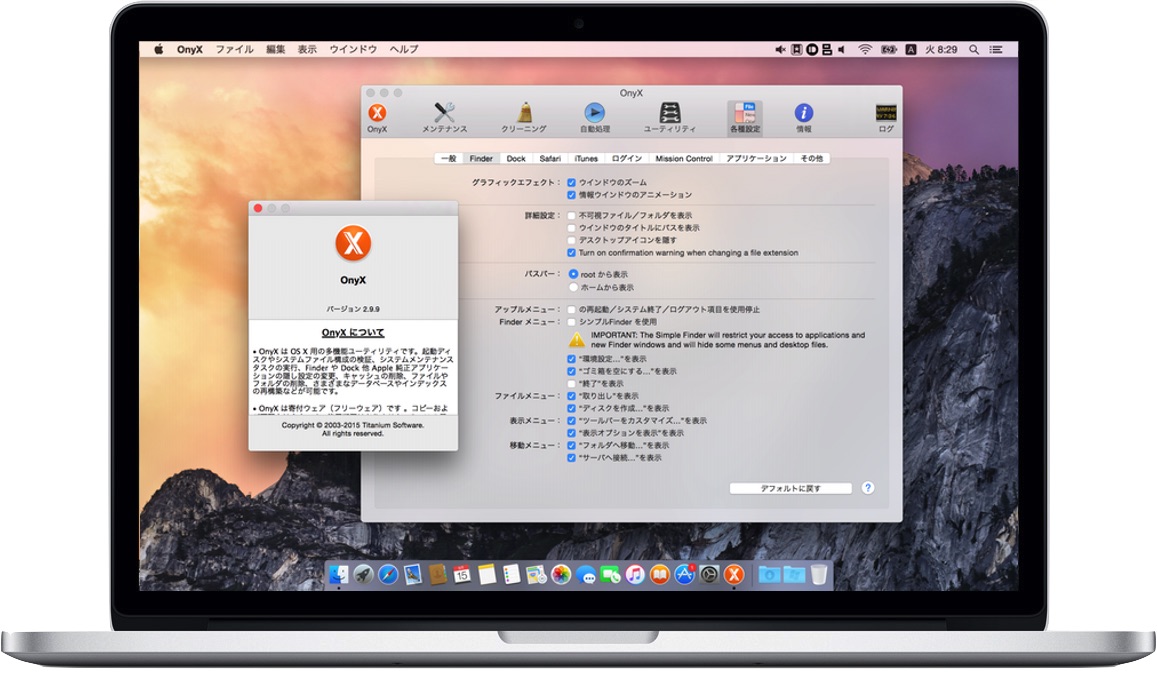Switch to the Dock tab
This screenshot has height=677, width=1157.
click(x=516, y=159)
